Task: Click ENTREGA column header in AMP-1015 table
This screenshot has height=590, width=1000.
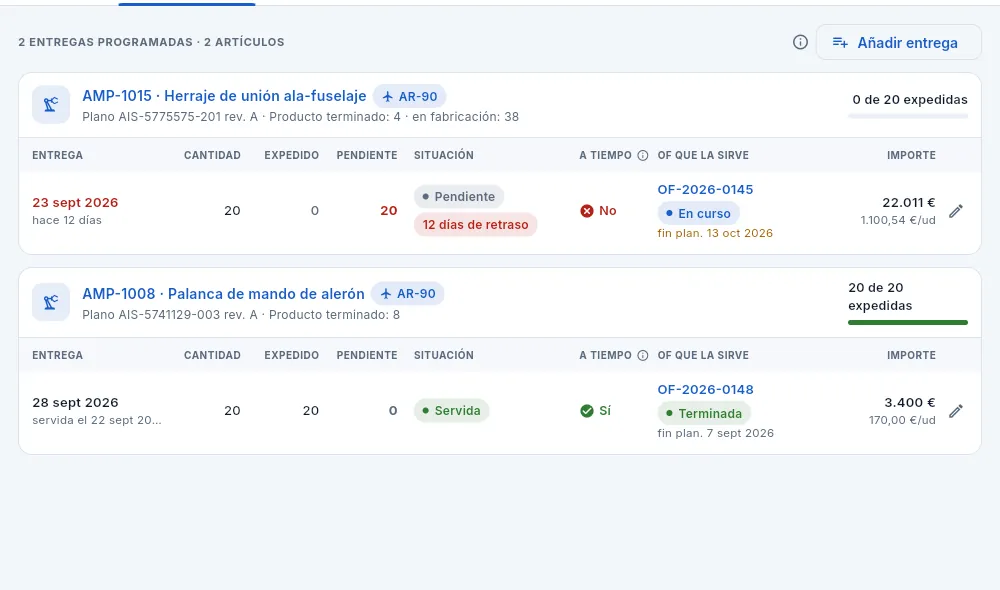Action: 57,155
